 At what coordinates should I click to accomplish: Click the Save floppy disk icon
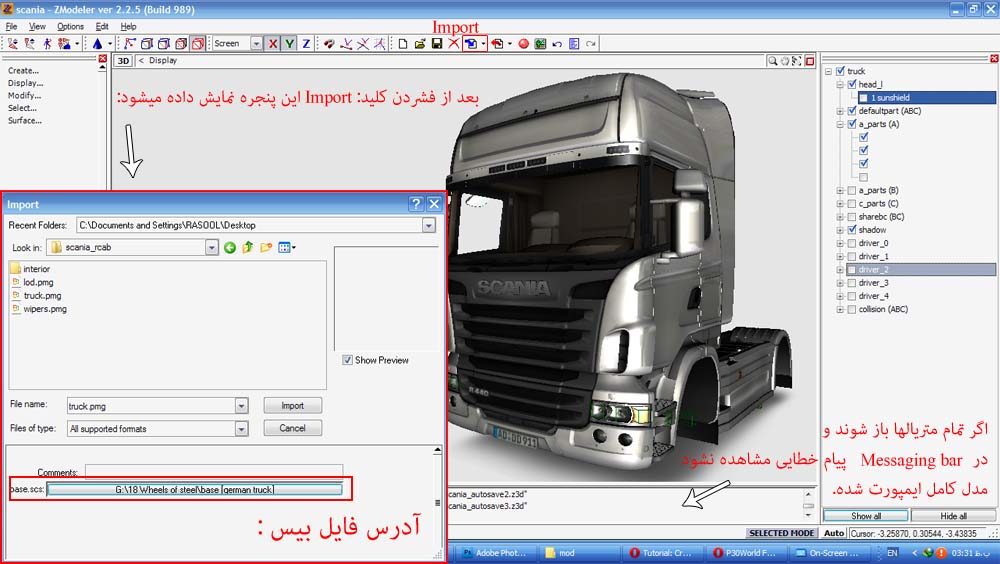(x=437, y=43)
